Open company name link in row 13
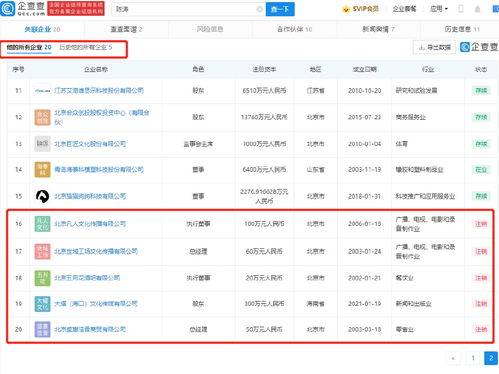 coord(90,144)
